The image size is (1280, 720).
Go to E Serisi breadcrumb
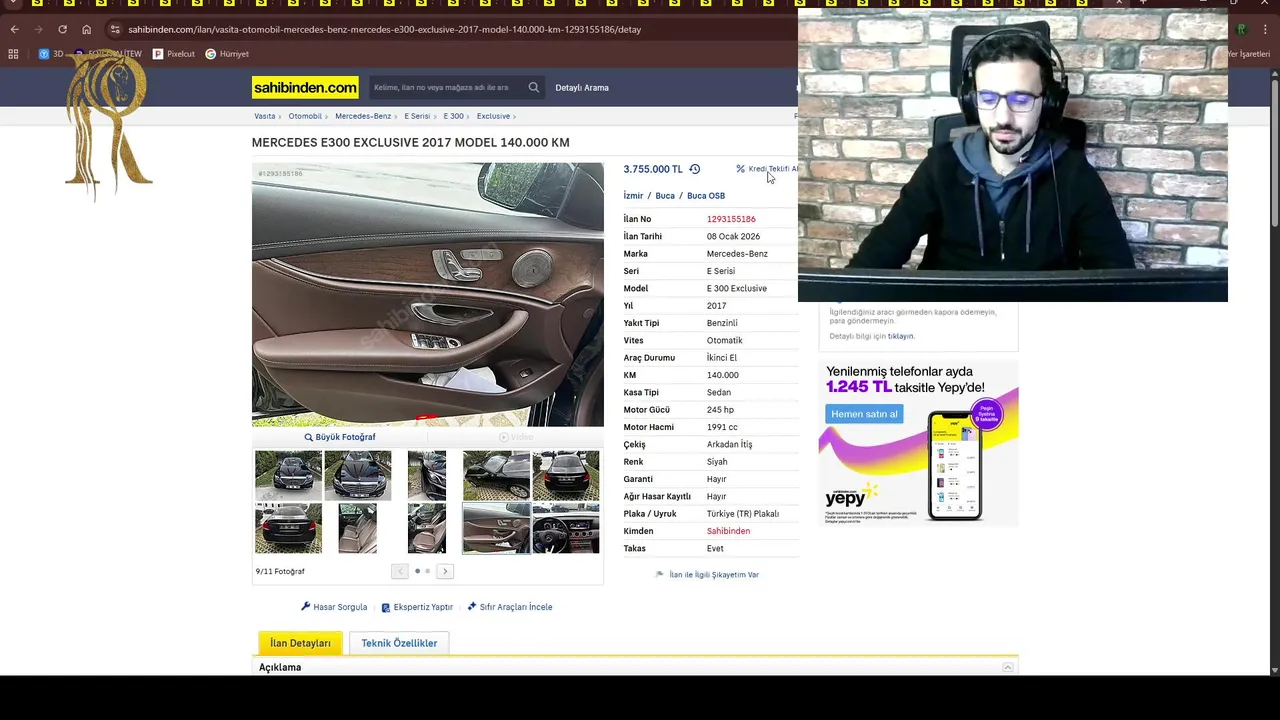pyautogui.click(x=417, y=116)
